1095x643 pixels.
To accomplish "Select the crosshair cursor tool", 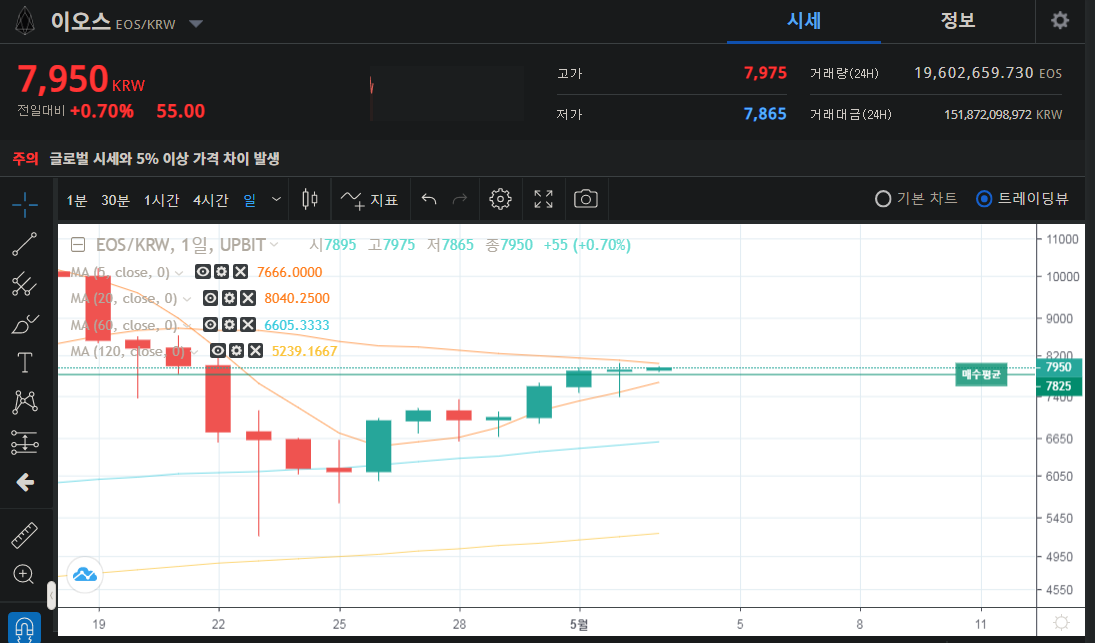I will pyautogui.click(x=25, y=204).
